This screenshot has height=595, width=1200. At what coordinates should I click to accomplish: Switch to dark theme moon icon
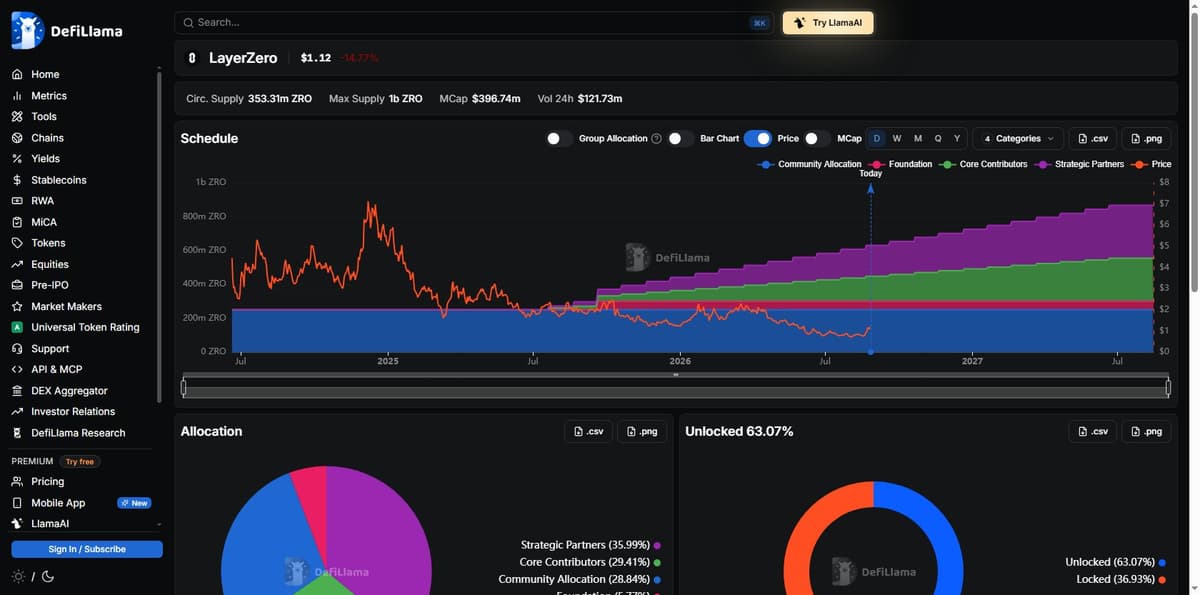click(x=47, y=577)
